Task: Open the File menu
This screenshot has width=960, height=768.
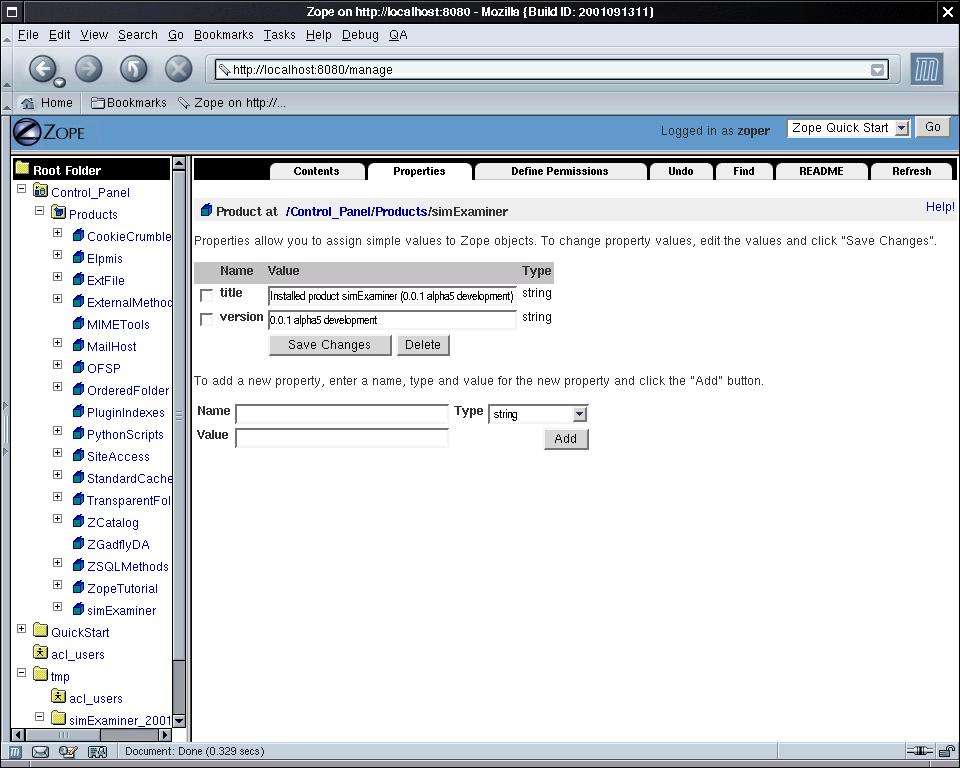Action: (x=28, y=35)
